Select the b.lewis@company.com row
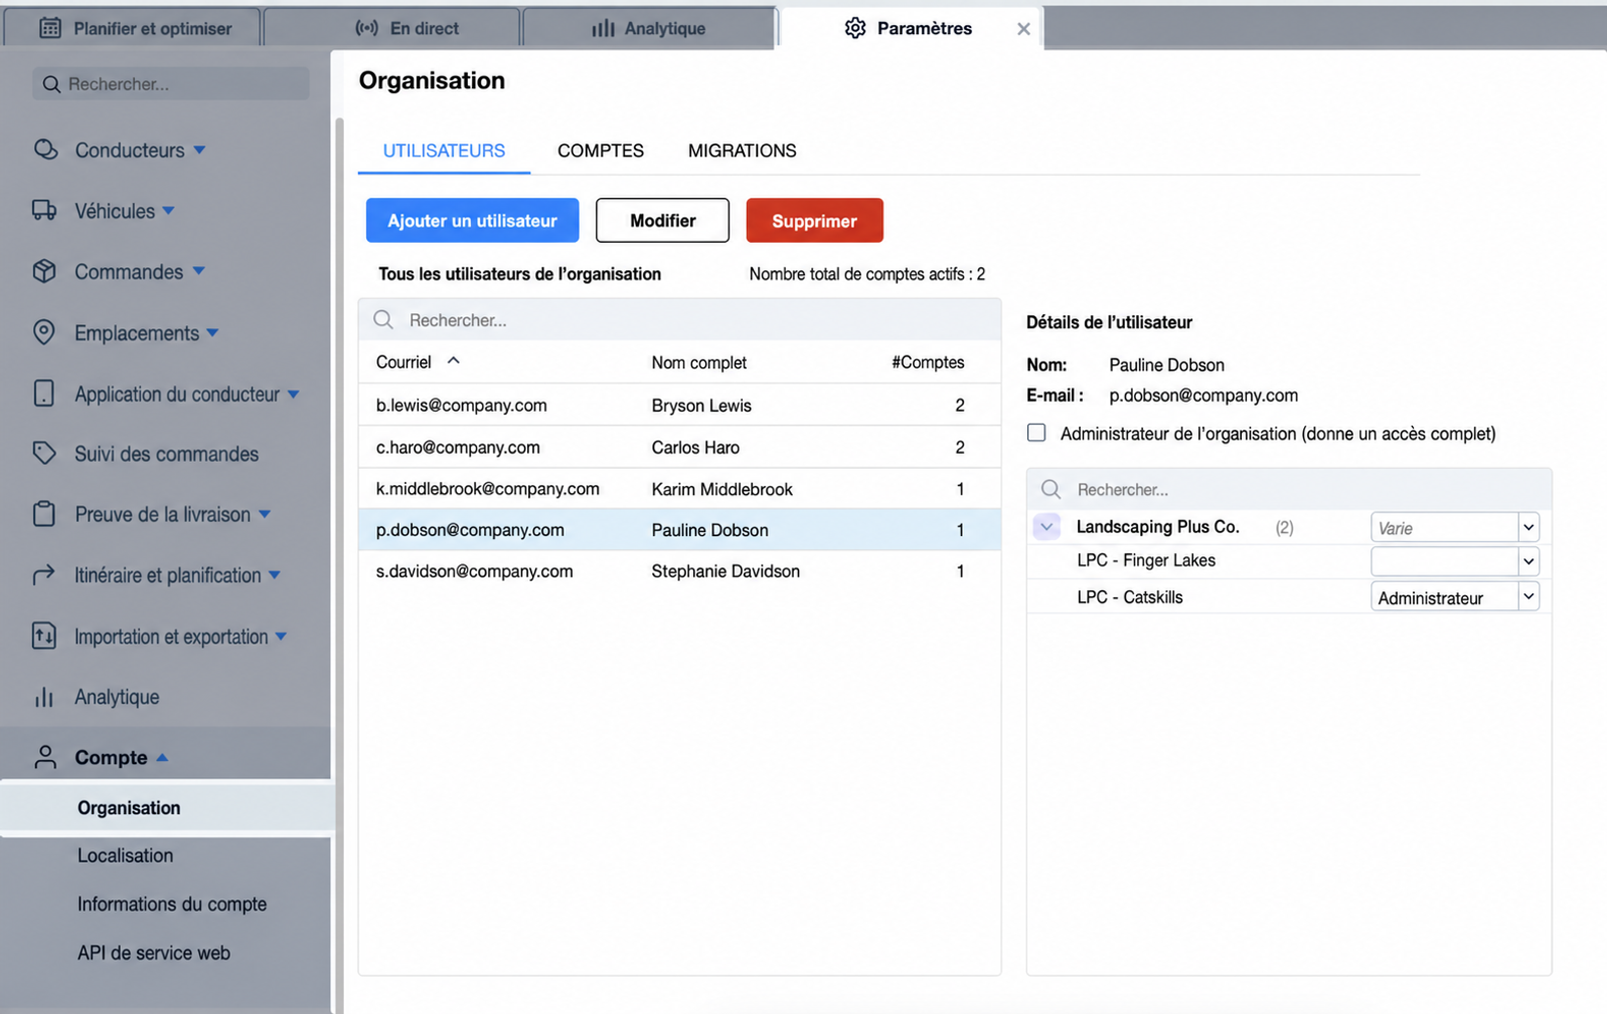 680,405
